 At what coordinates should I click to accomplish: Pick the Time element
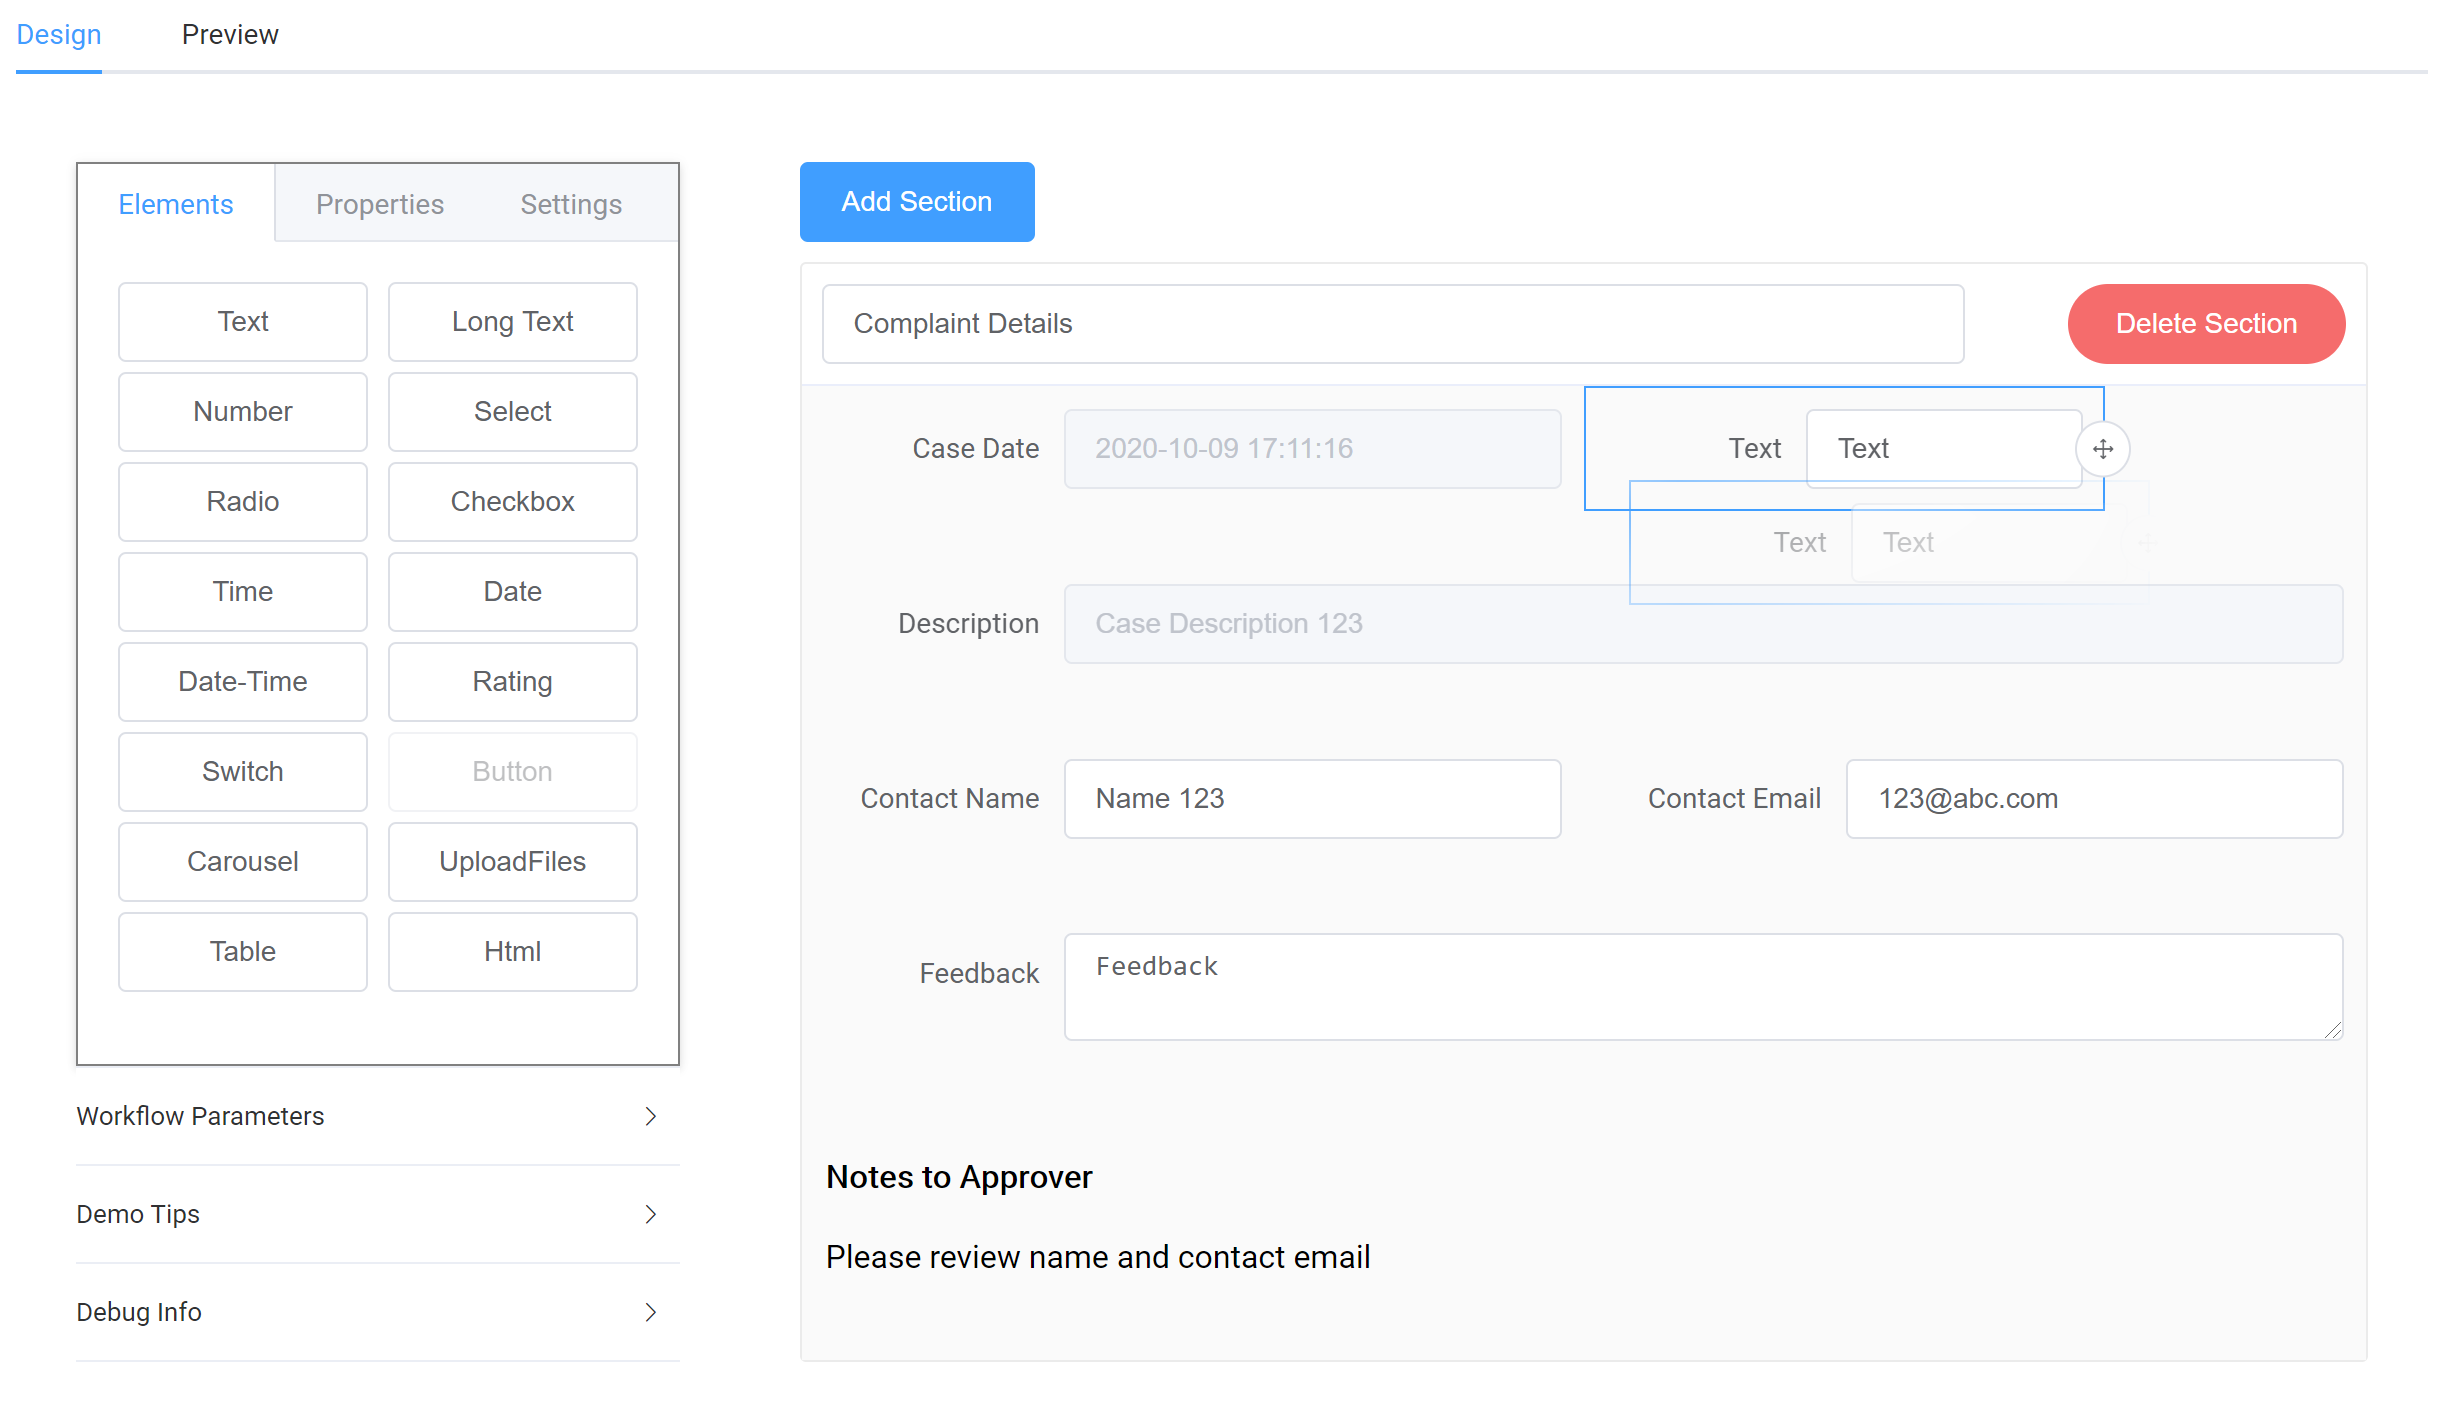click(x=243, y=592)
